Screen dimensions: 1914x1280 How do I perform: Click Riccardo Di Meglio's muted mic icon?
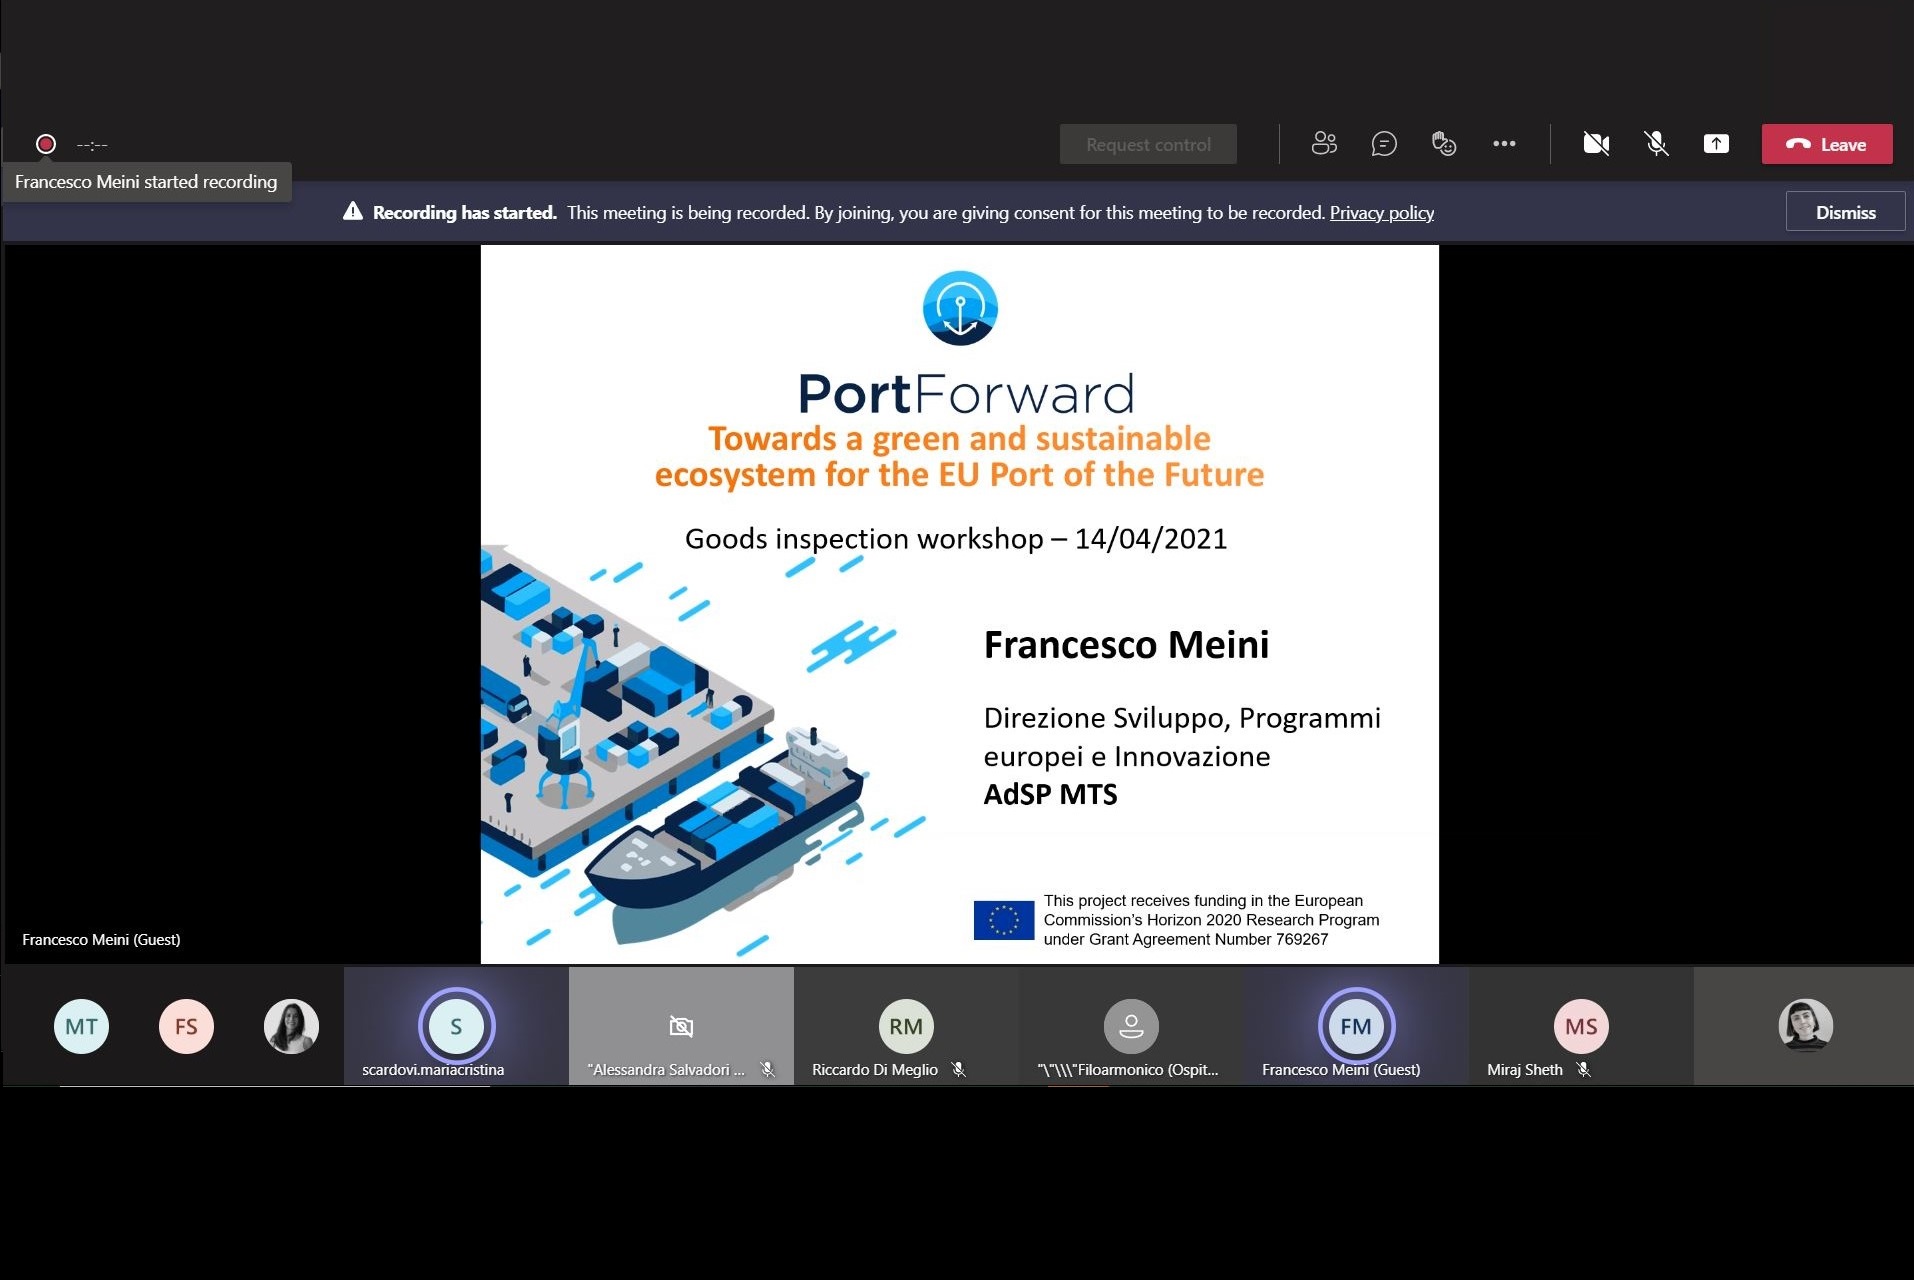point(959,1070)
